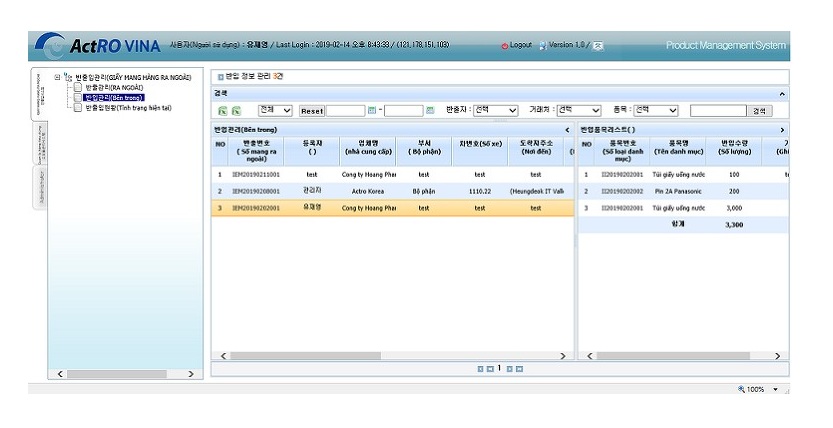This screenshot has width=833, height=428.
Task: Click the Actro Korea supplier cell
Action: click(368, 191)
